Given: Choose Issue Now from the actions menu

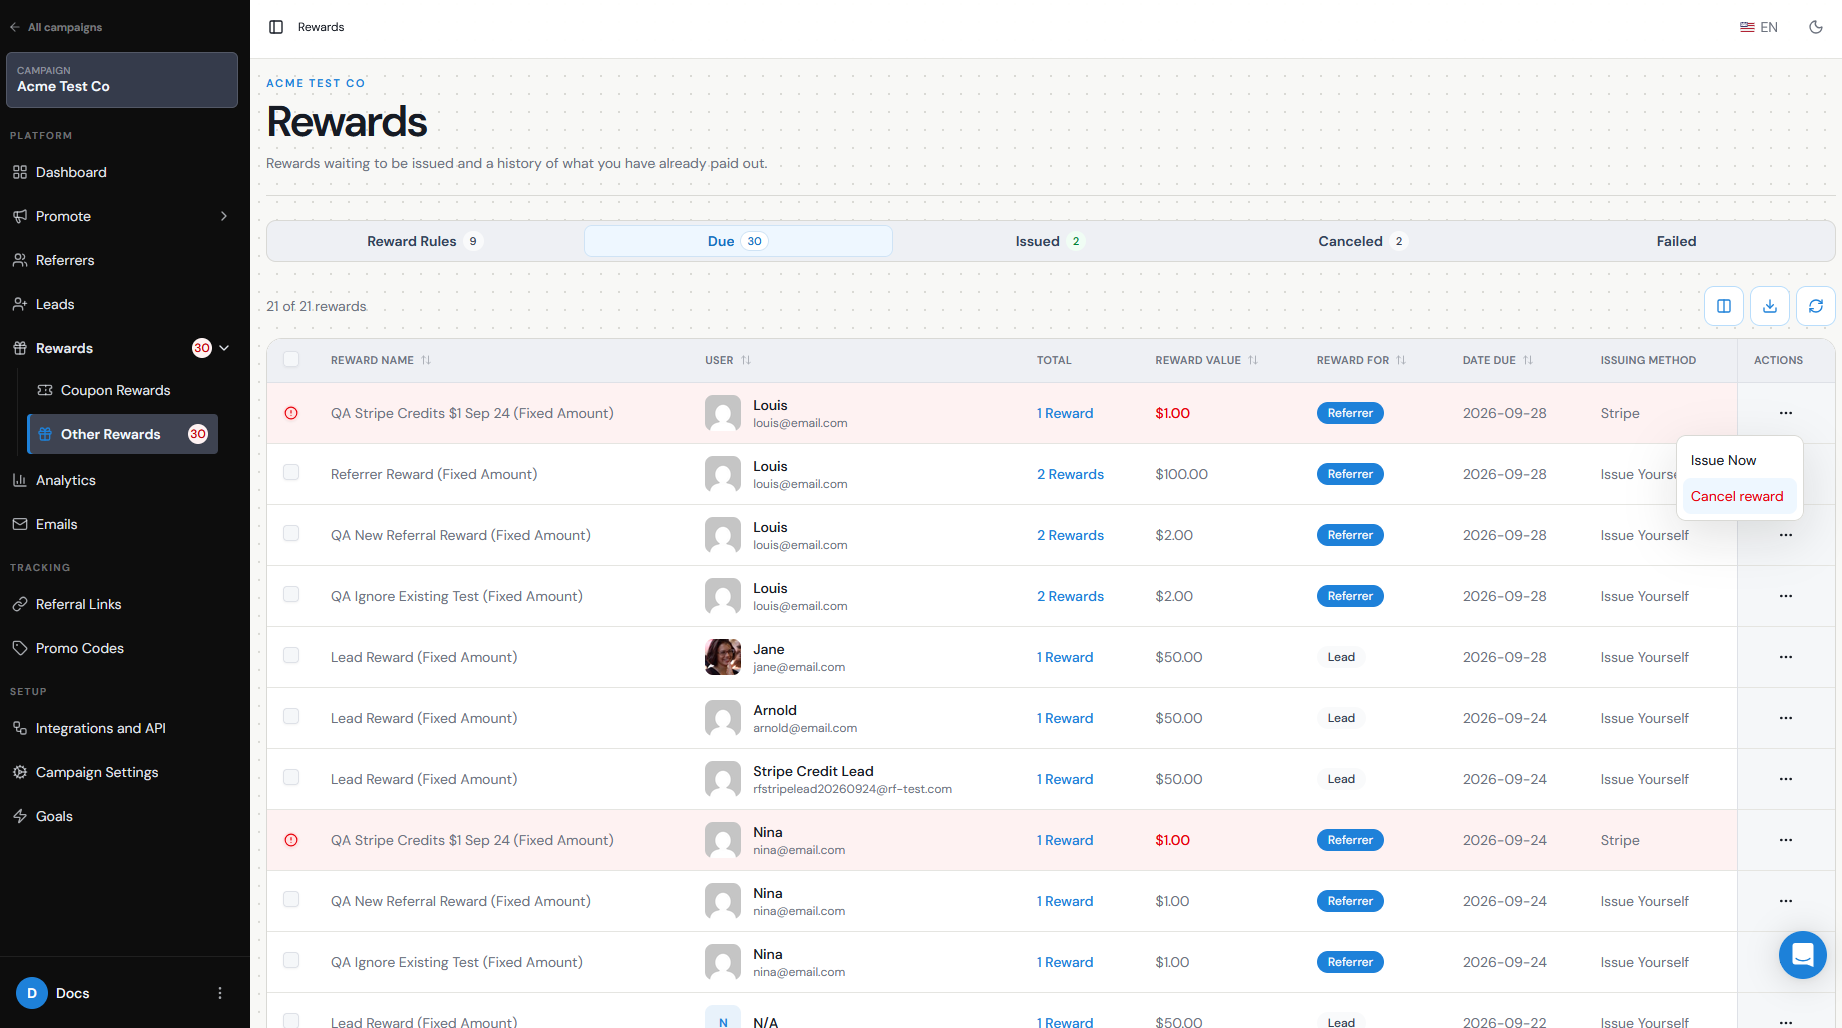Looking at the screenshot, I should [1739, 460].
